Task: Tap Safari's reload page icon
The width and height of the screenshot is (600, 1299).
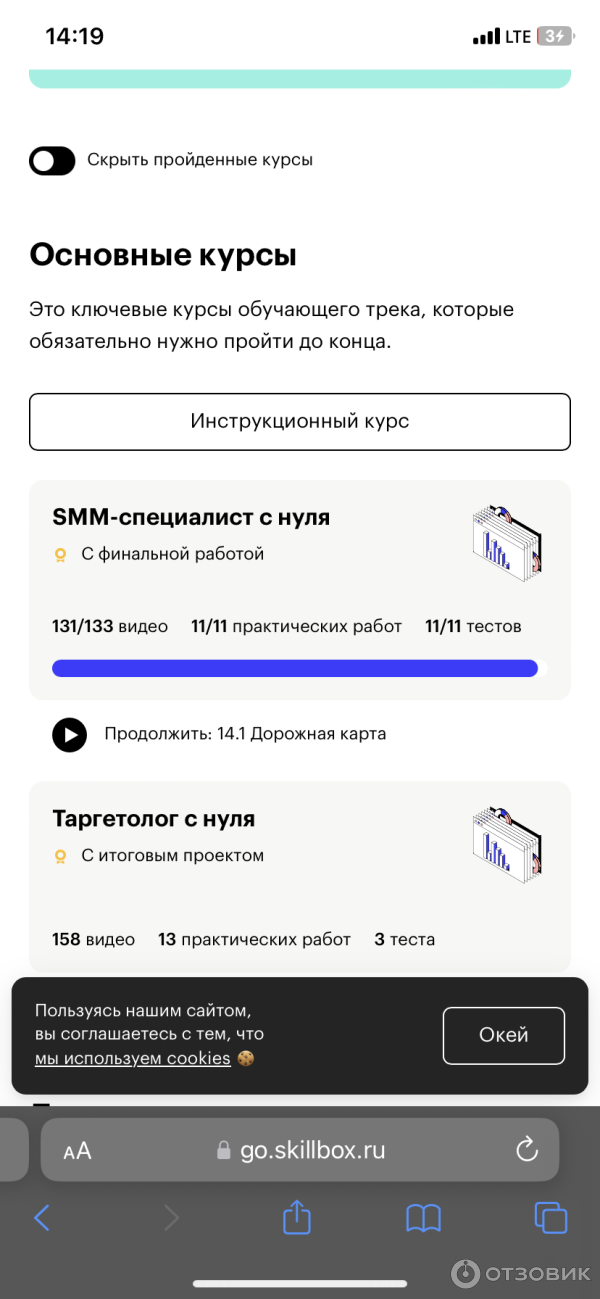Action: point(527,1150)
